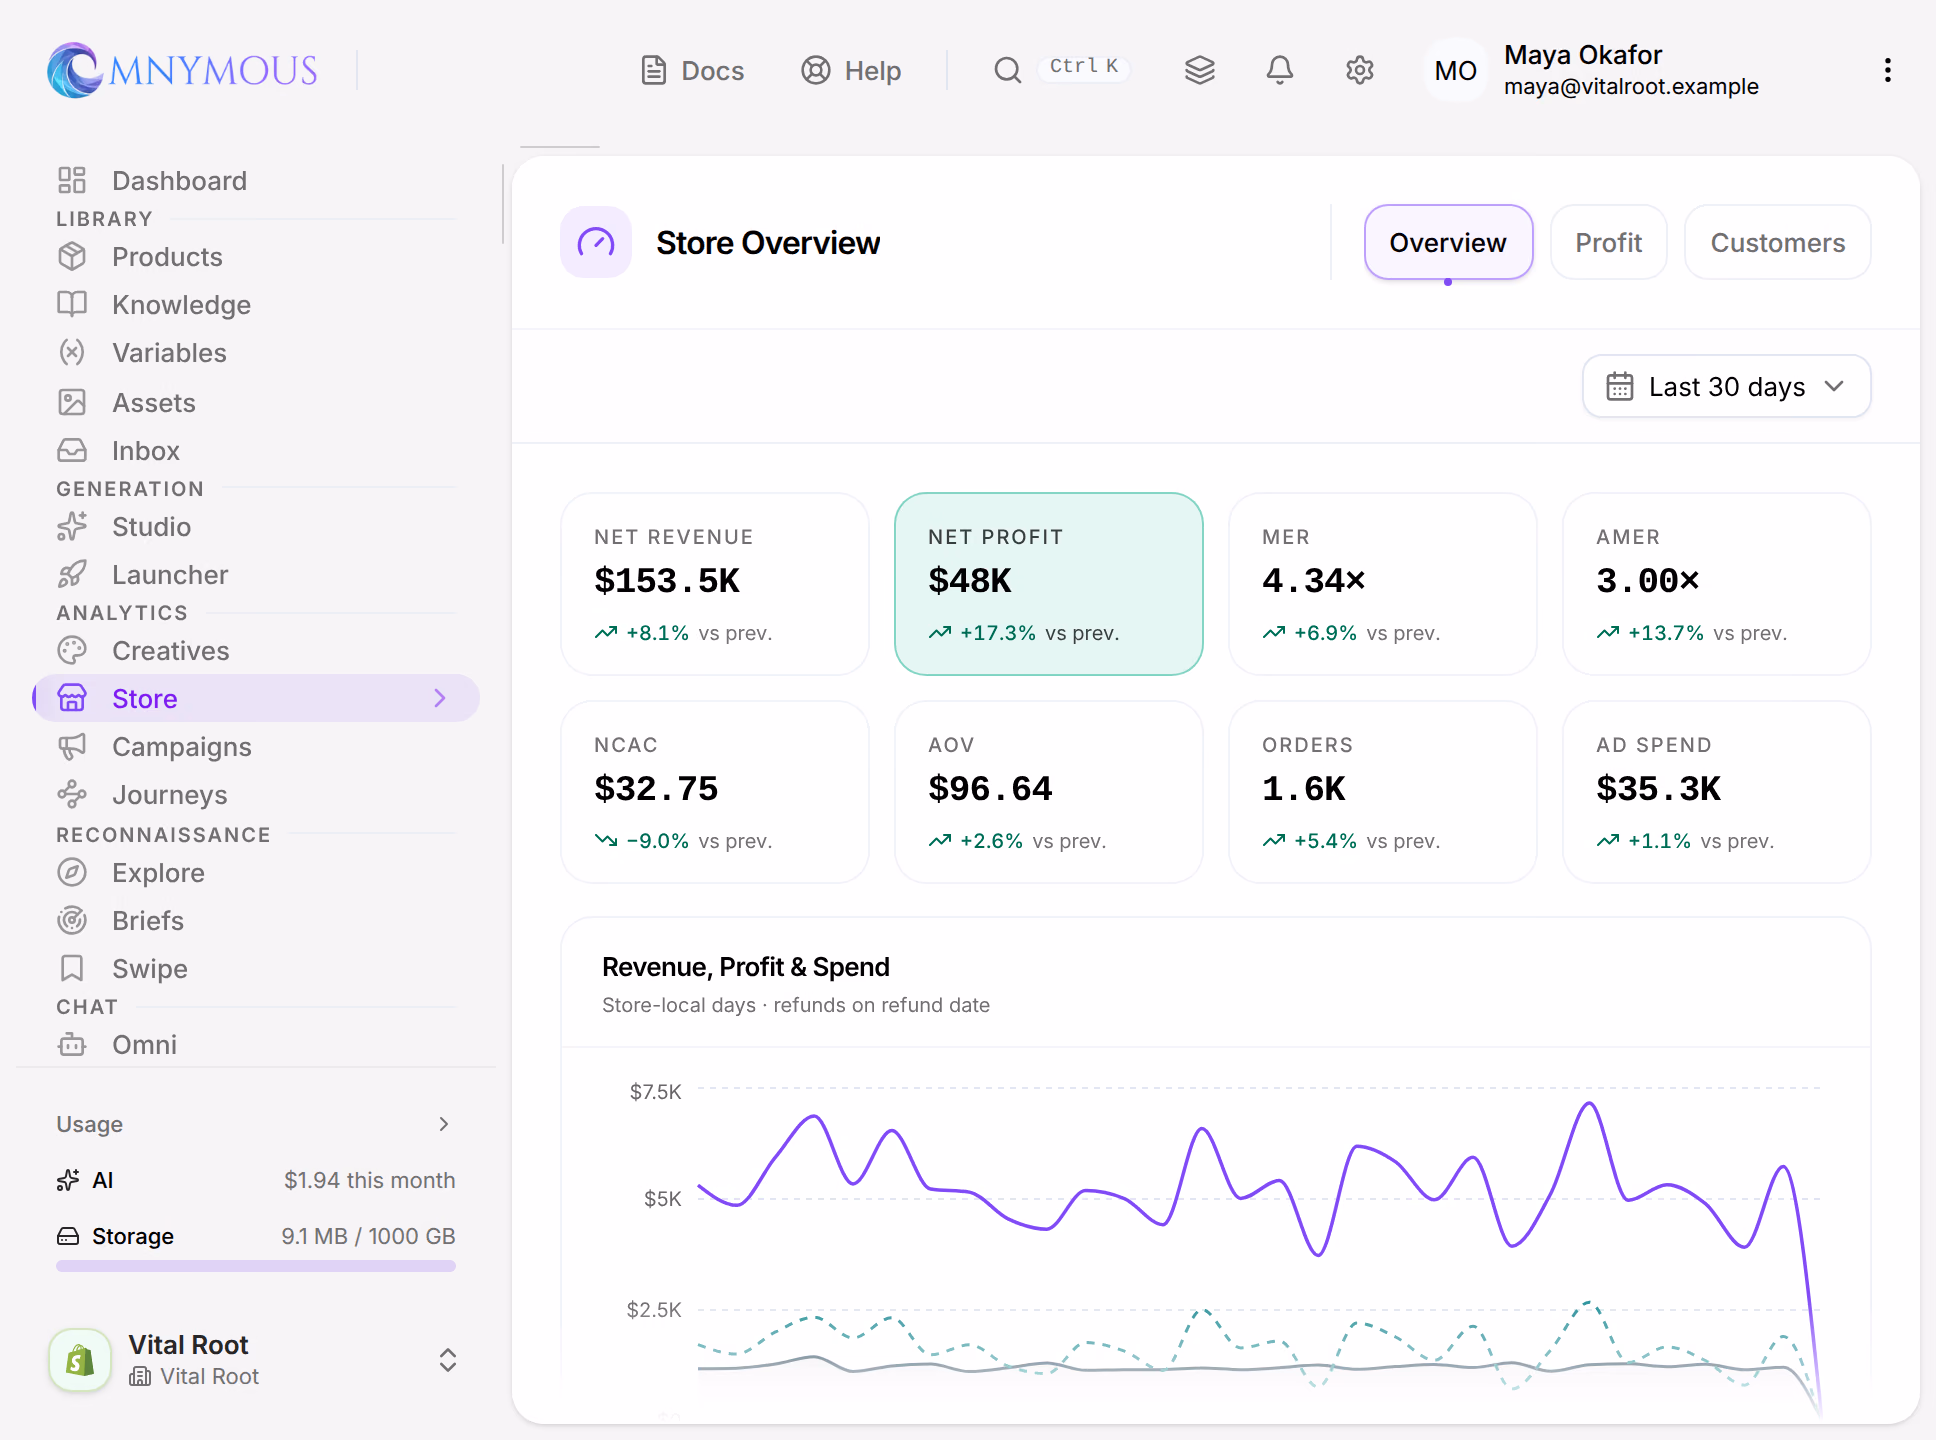Screen dimensions: 1936x1440
Task: Click the Shopify store logo
Action: point(80,1360)
